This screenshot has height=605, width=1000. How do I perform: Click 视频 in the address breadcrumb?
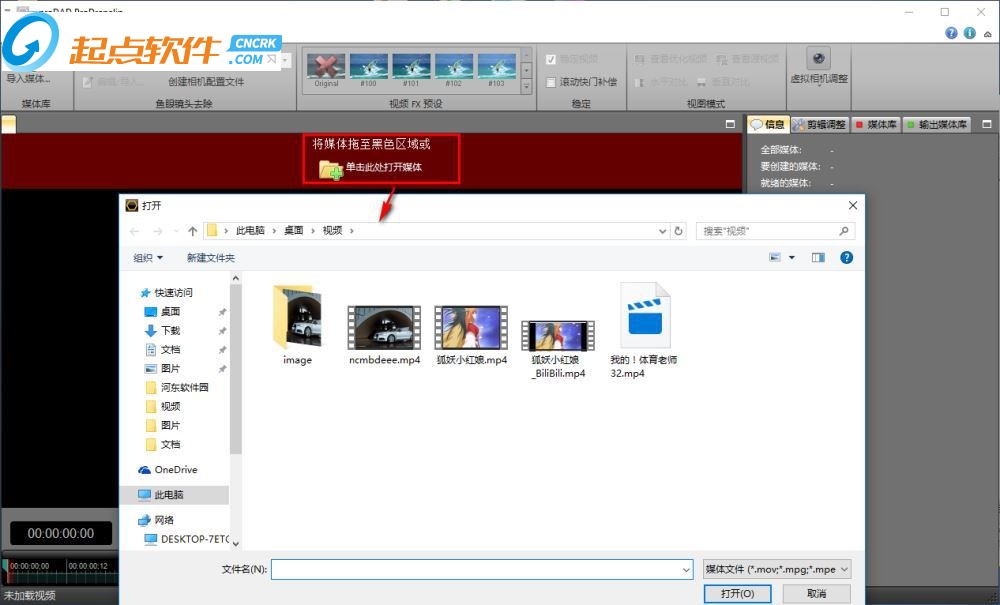click(332, 230)
